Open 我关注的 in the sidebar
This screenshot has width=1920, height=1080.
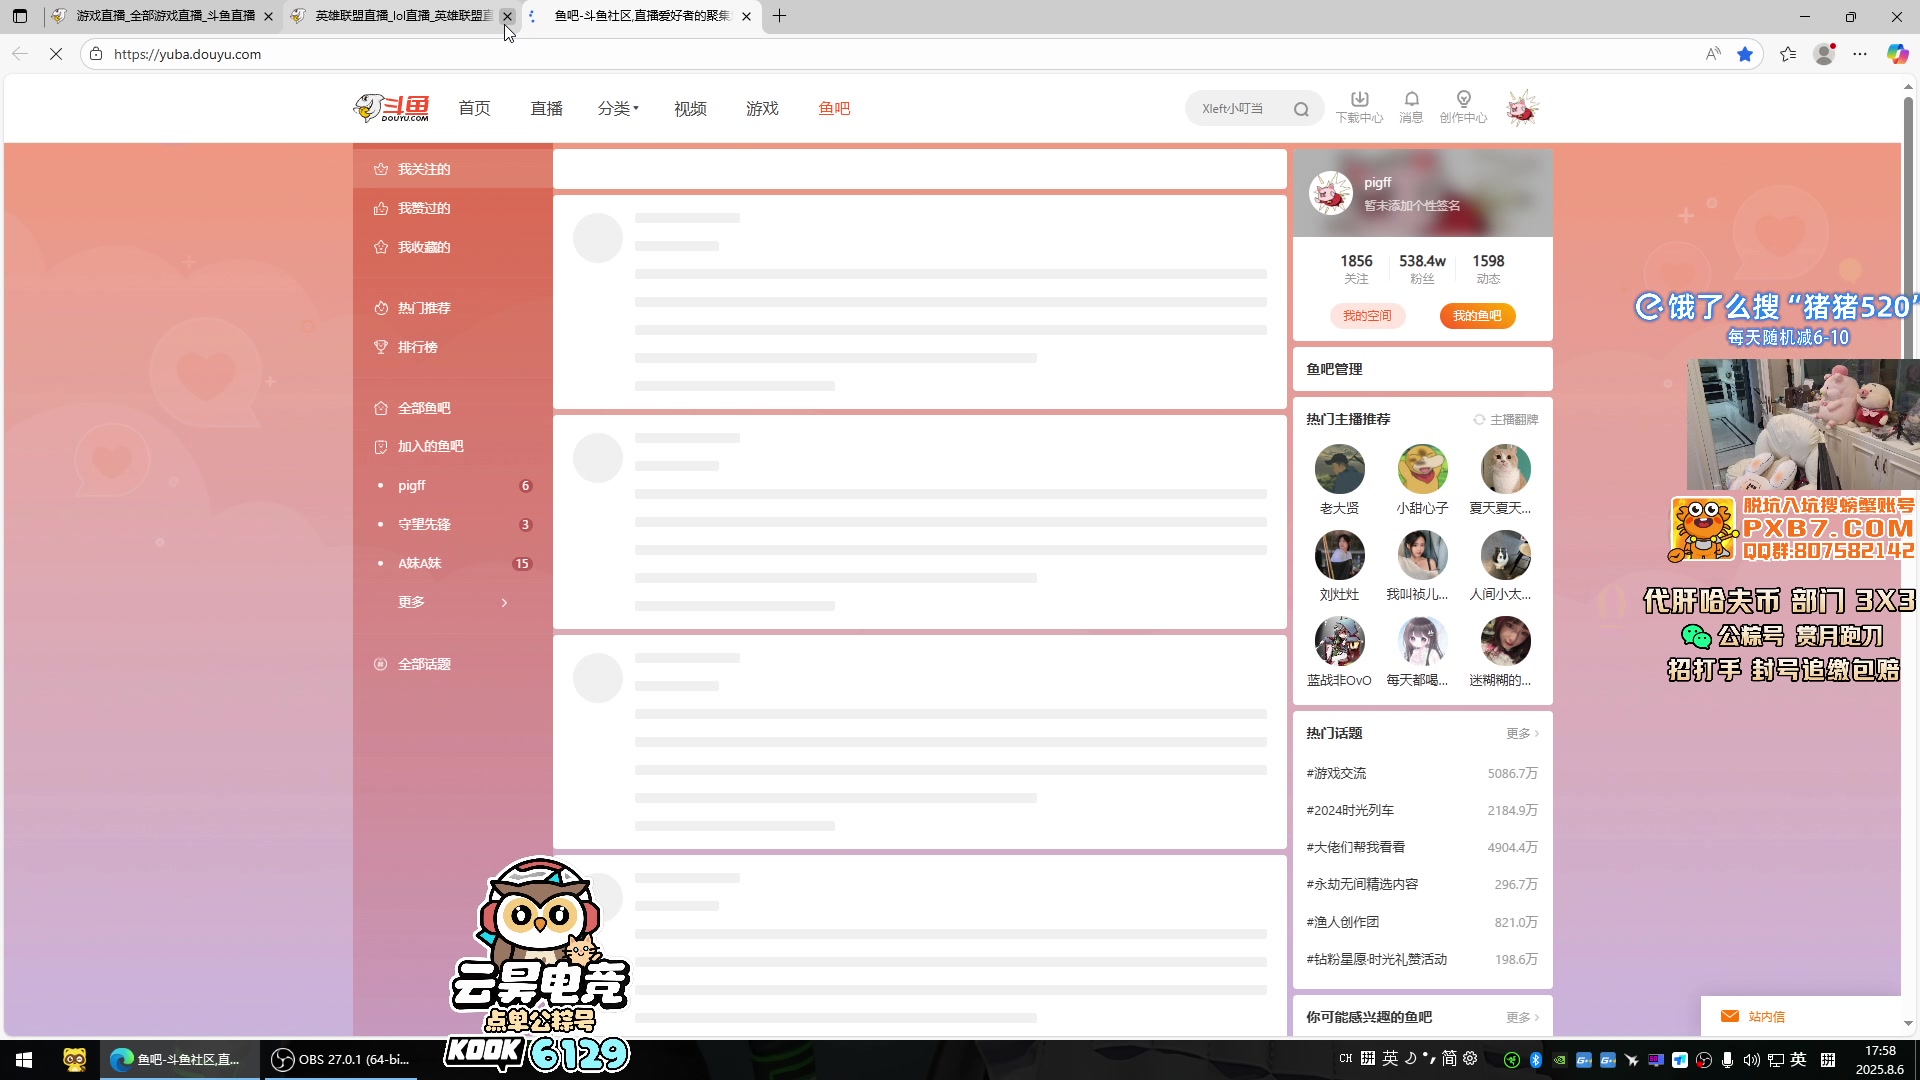click(x=424, y=169)
